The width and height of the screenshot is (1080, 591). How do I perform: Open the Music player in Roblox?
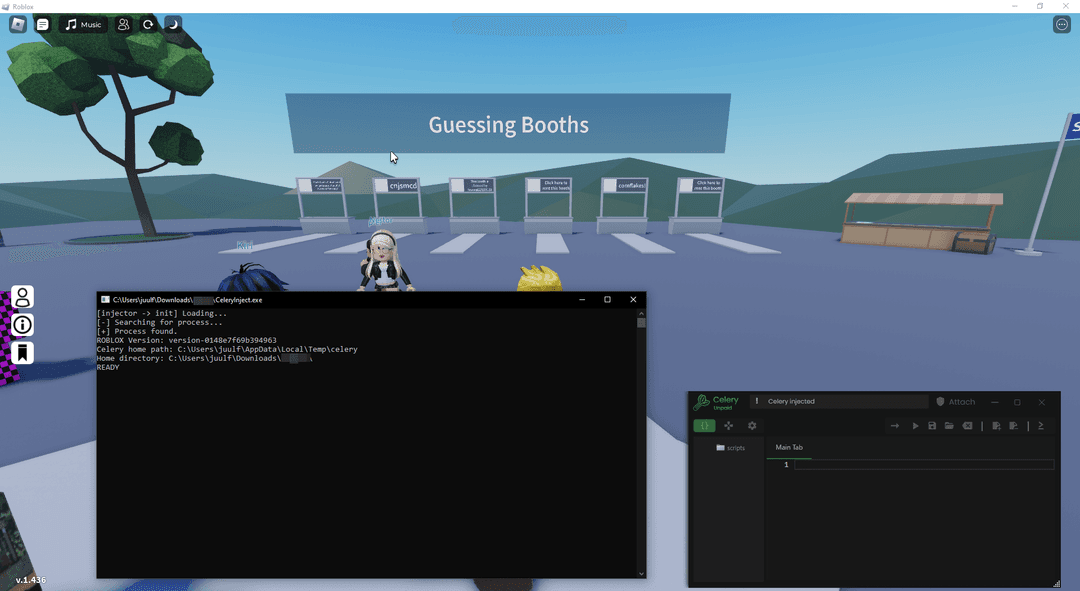pyautogui.click(x=82, y=23)
